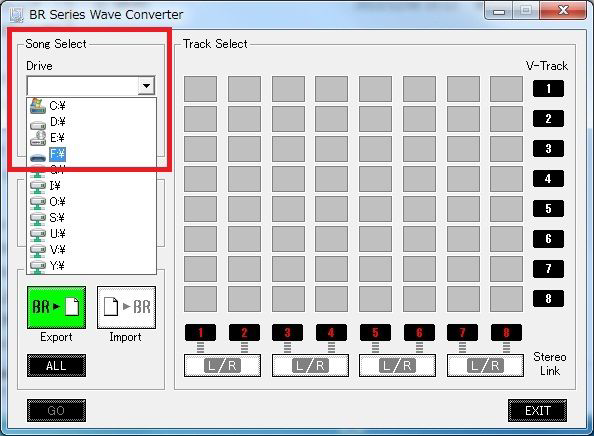Click the EXIT button
Image resolution: width=594 pixels, height=436 pixels.
click(538, 410)
